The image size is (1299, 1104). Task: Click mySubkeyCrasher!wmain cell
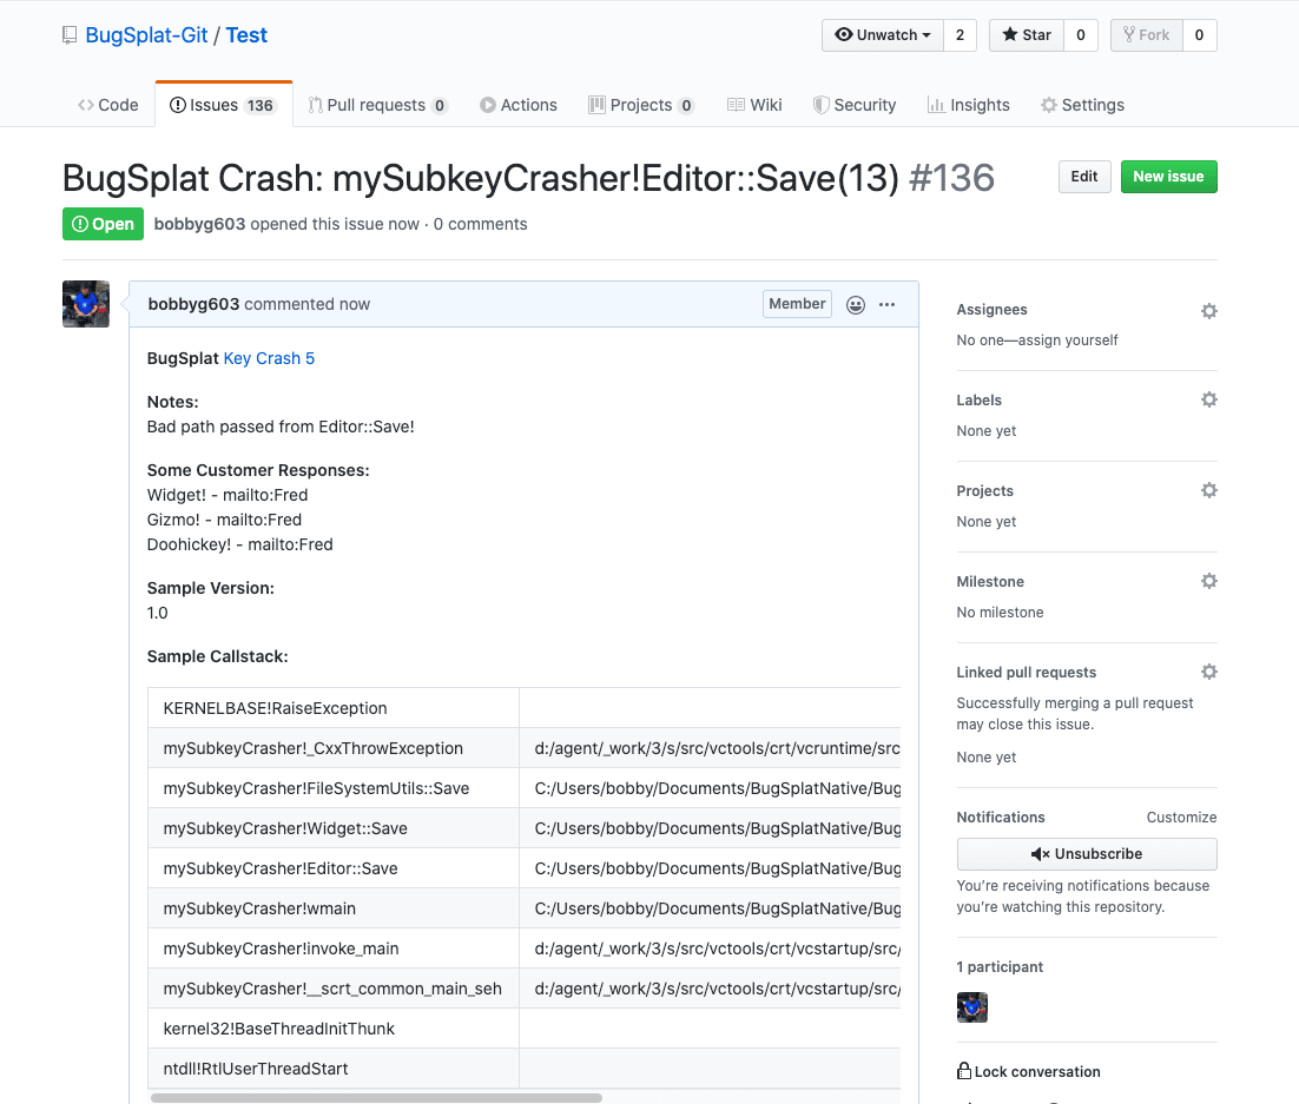click(x=333, y=908)
